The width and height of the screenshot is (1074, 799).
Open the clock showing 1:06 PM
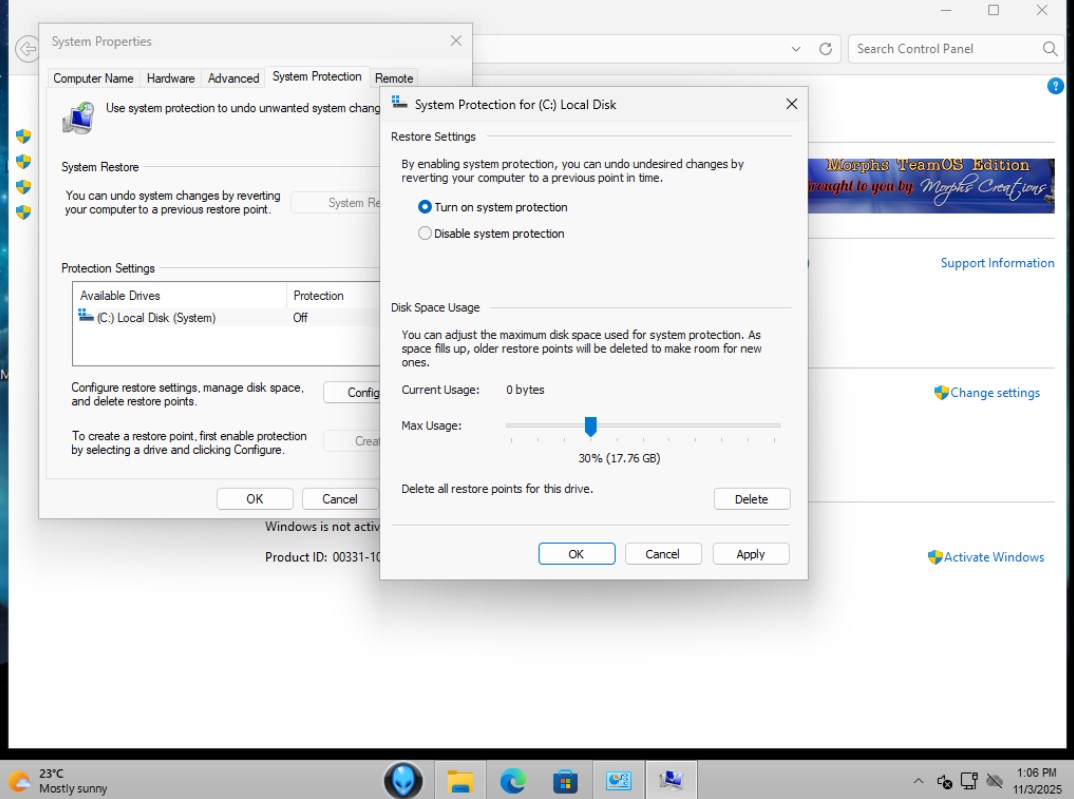(1036, 781)
